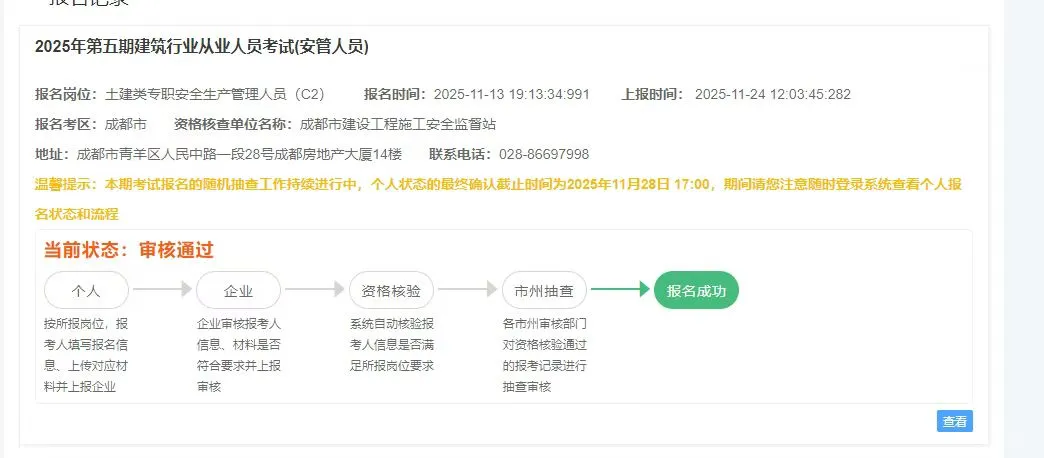Click the 报名时间 label
This screenshot has height=458, width=1044.
coord(395,95)
